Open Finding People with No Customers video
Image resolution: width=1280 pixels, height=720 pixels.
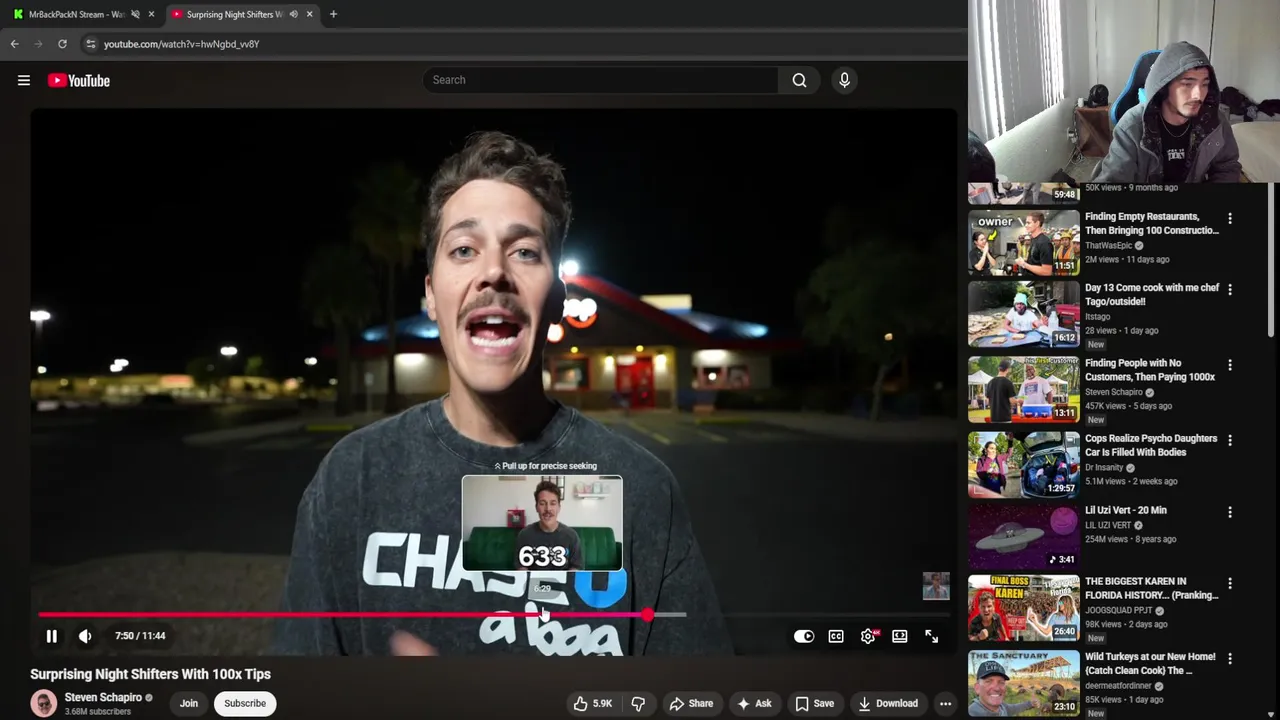coord(1024,389)
